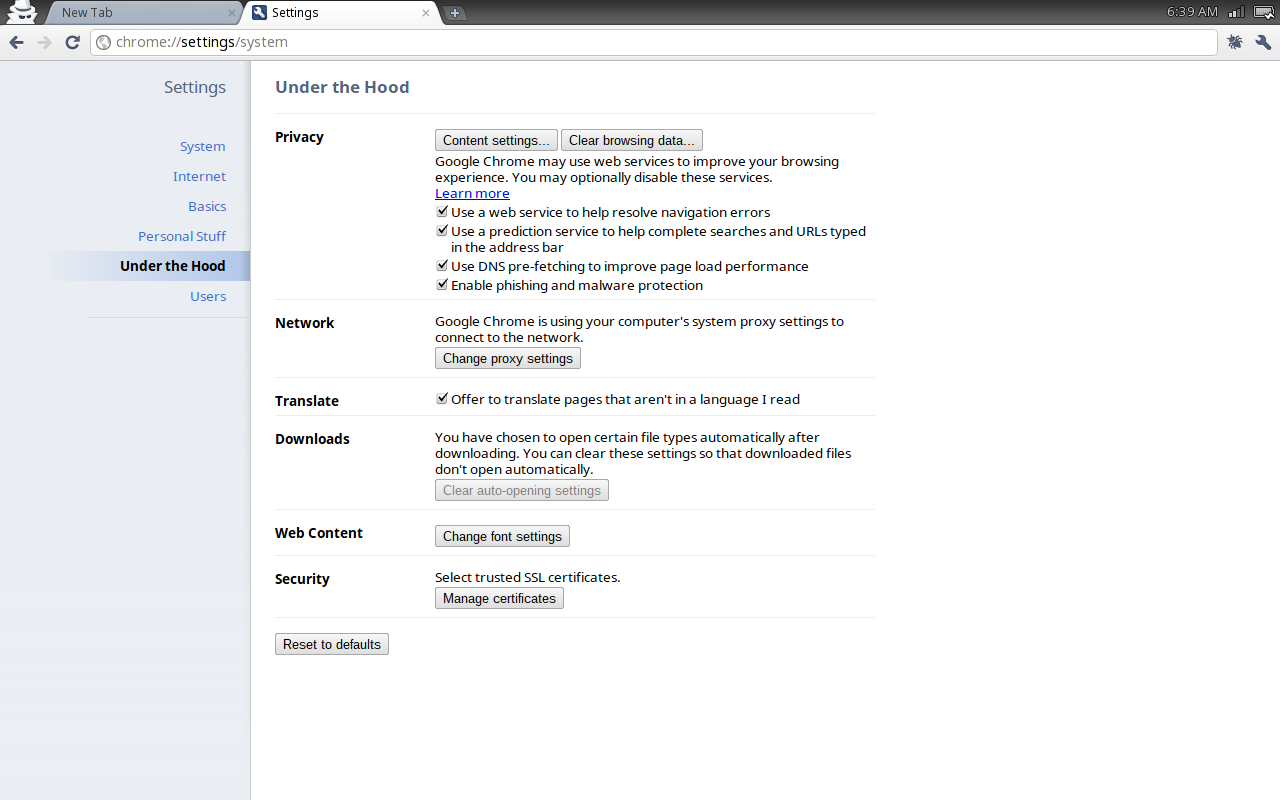Open Internet settings section

pos(200,176)
